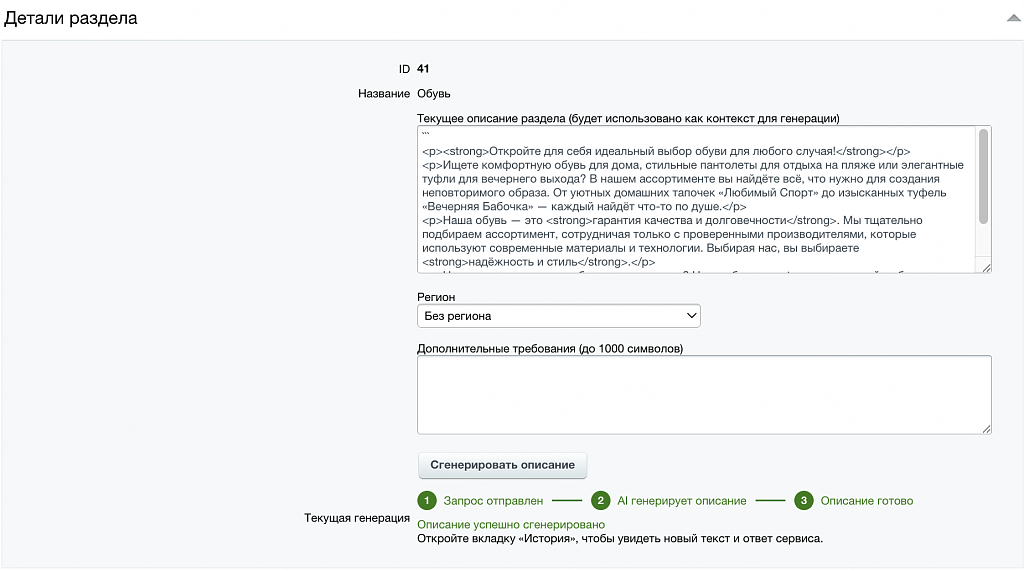Focus the Дополнительные требования text area
Viewport: 1024px width, 571px height.
[x=704, y=395]
